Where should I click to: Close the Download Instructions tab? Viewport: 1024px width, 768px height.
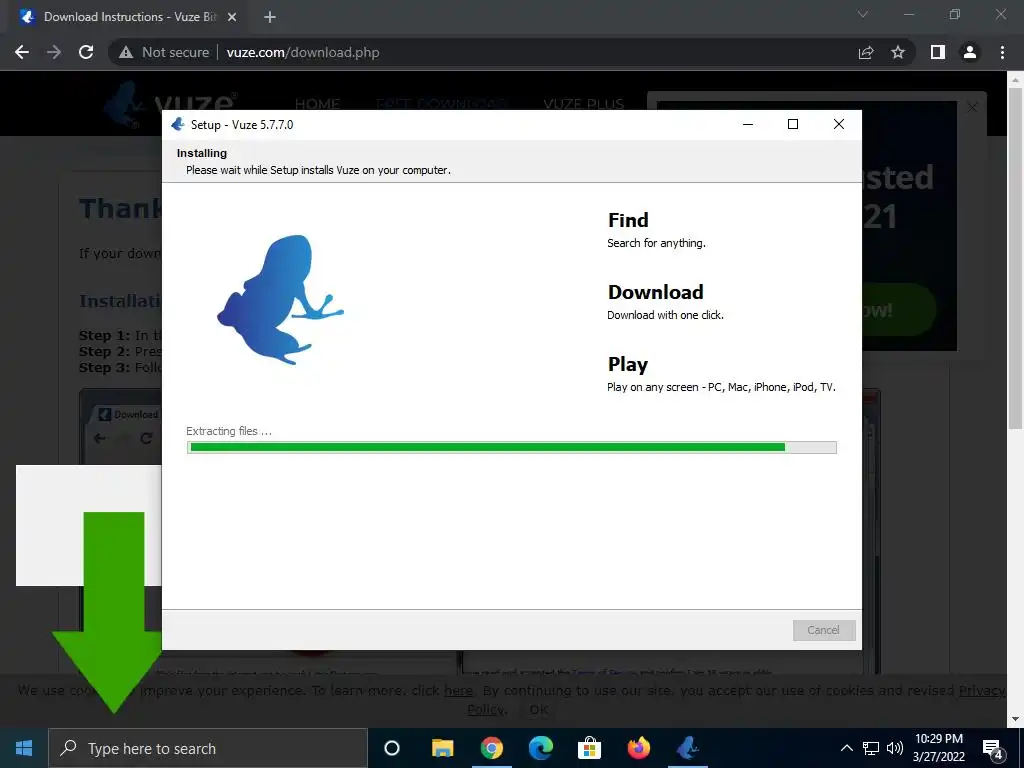232,17
